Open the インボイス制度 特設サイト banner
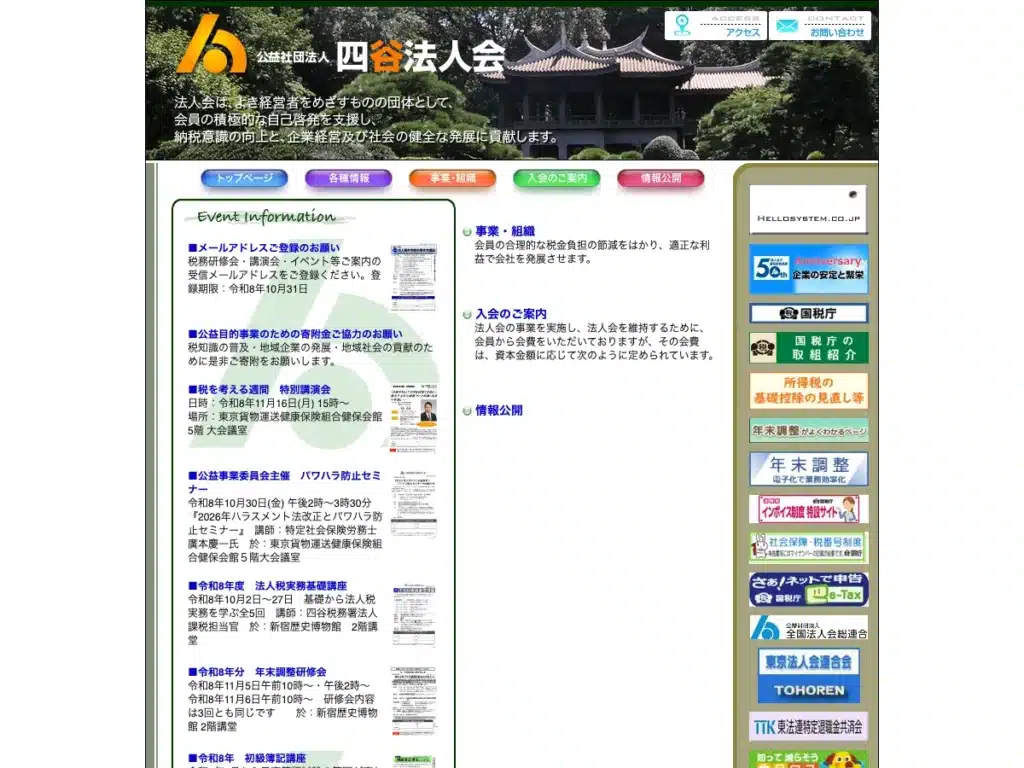The height and width of the screenshot is (768, 1024). pyautogui.click(x=808, y=509)
